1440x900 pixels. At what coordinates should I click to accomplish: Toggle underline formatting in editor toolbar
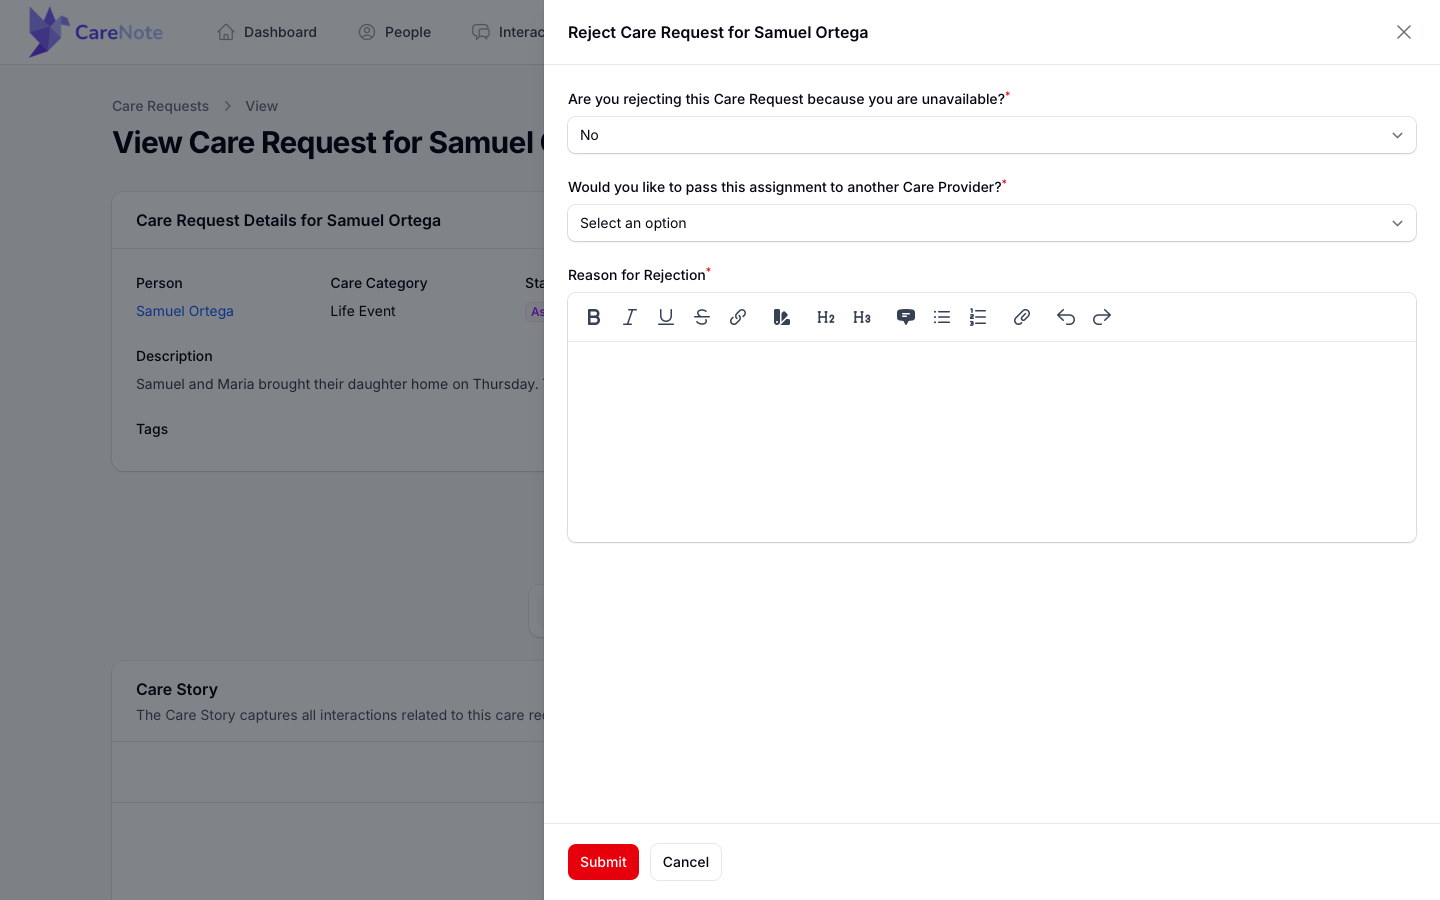[x=666, y=317]
